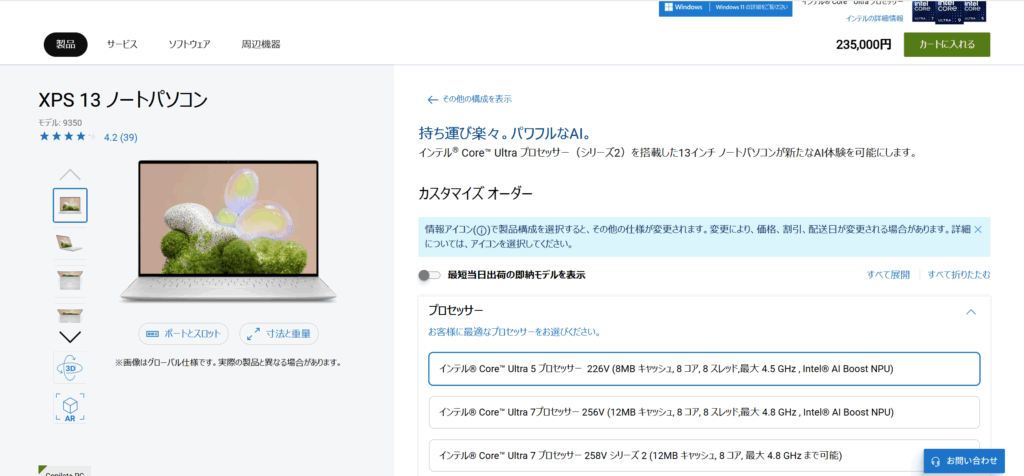Open the インテルの詳細情報 link
This screenshot has width=1024, height=476.
[x=874, y=18]
